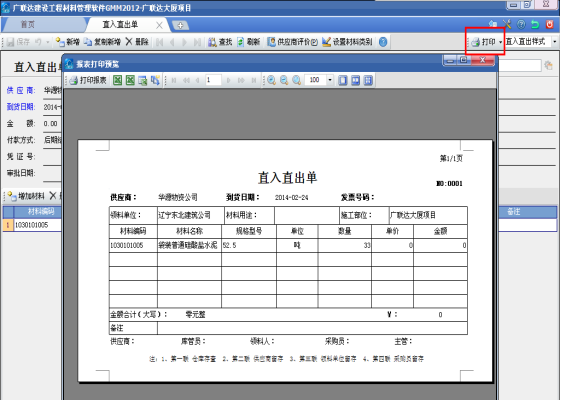Click 新增 new record button
Screen dimensions: 561x400
67,42
